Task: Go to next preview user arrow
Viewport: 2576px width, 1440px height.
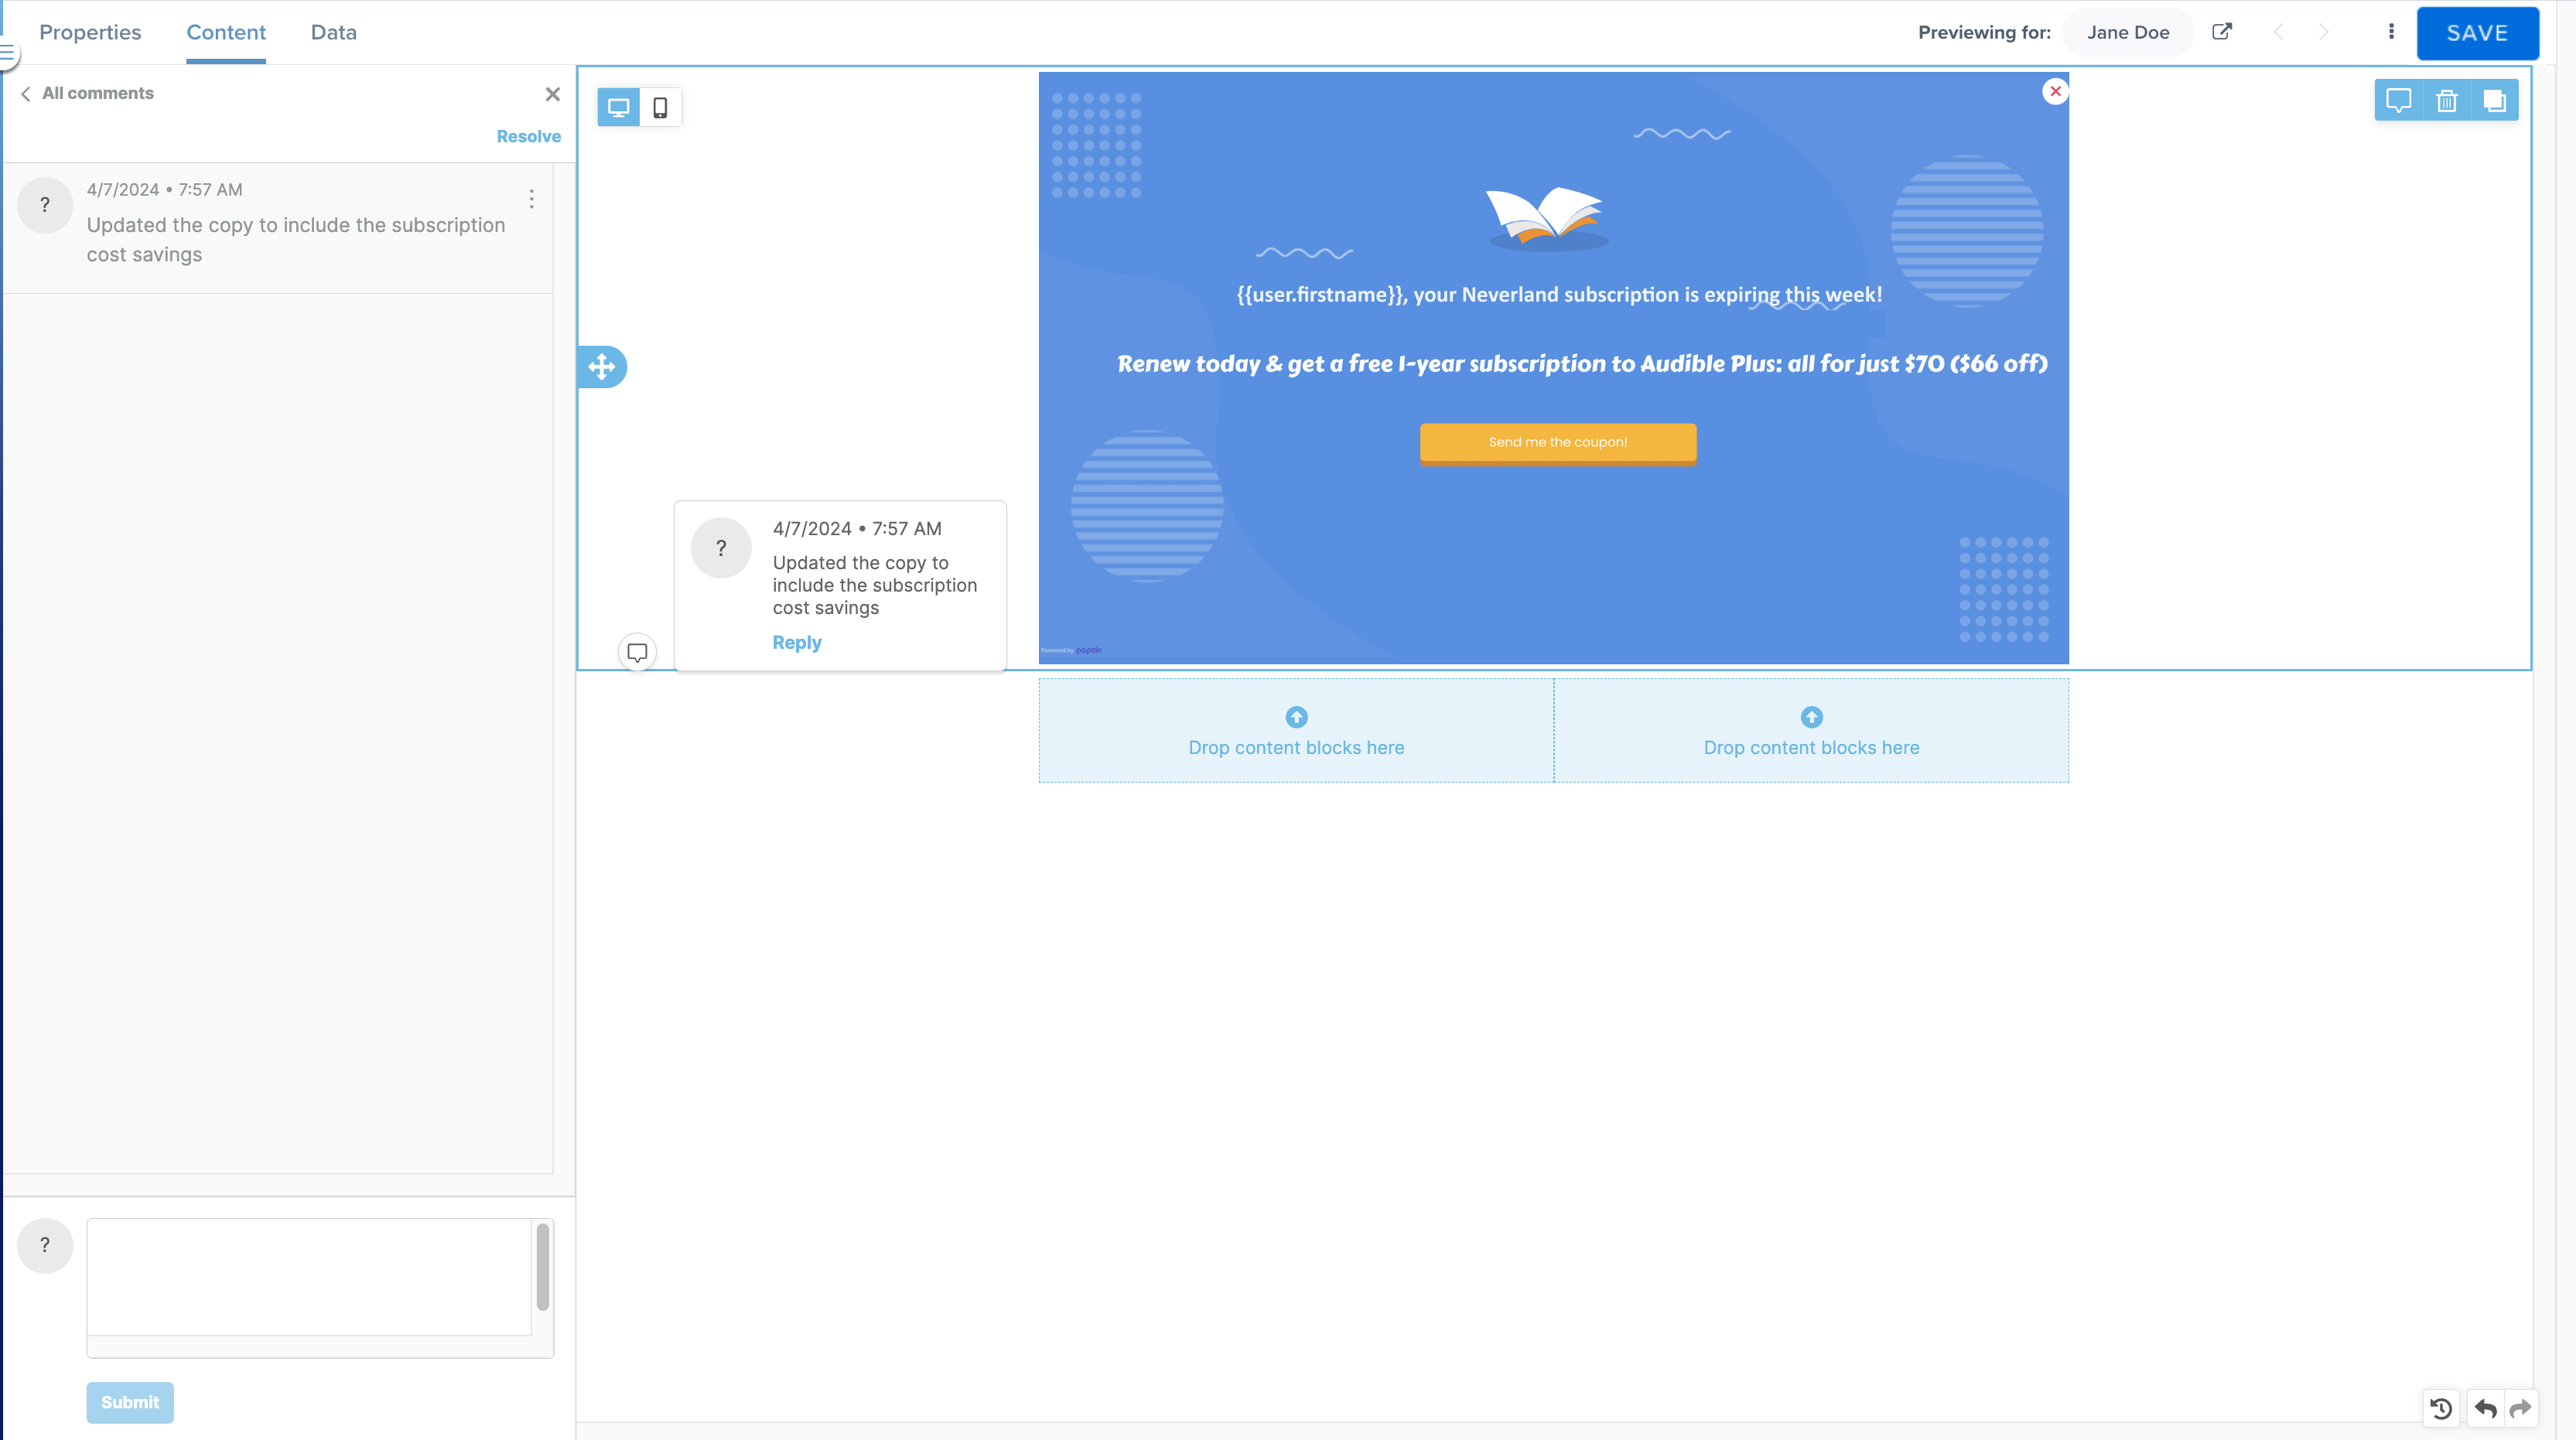Action: pyautogui.click(x=2324, y=32)
